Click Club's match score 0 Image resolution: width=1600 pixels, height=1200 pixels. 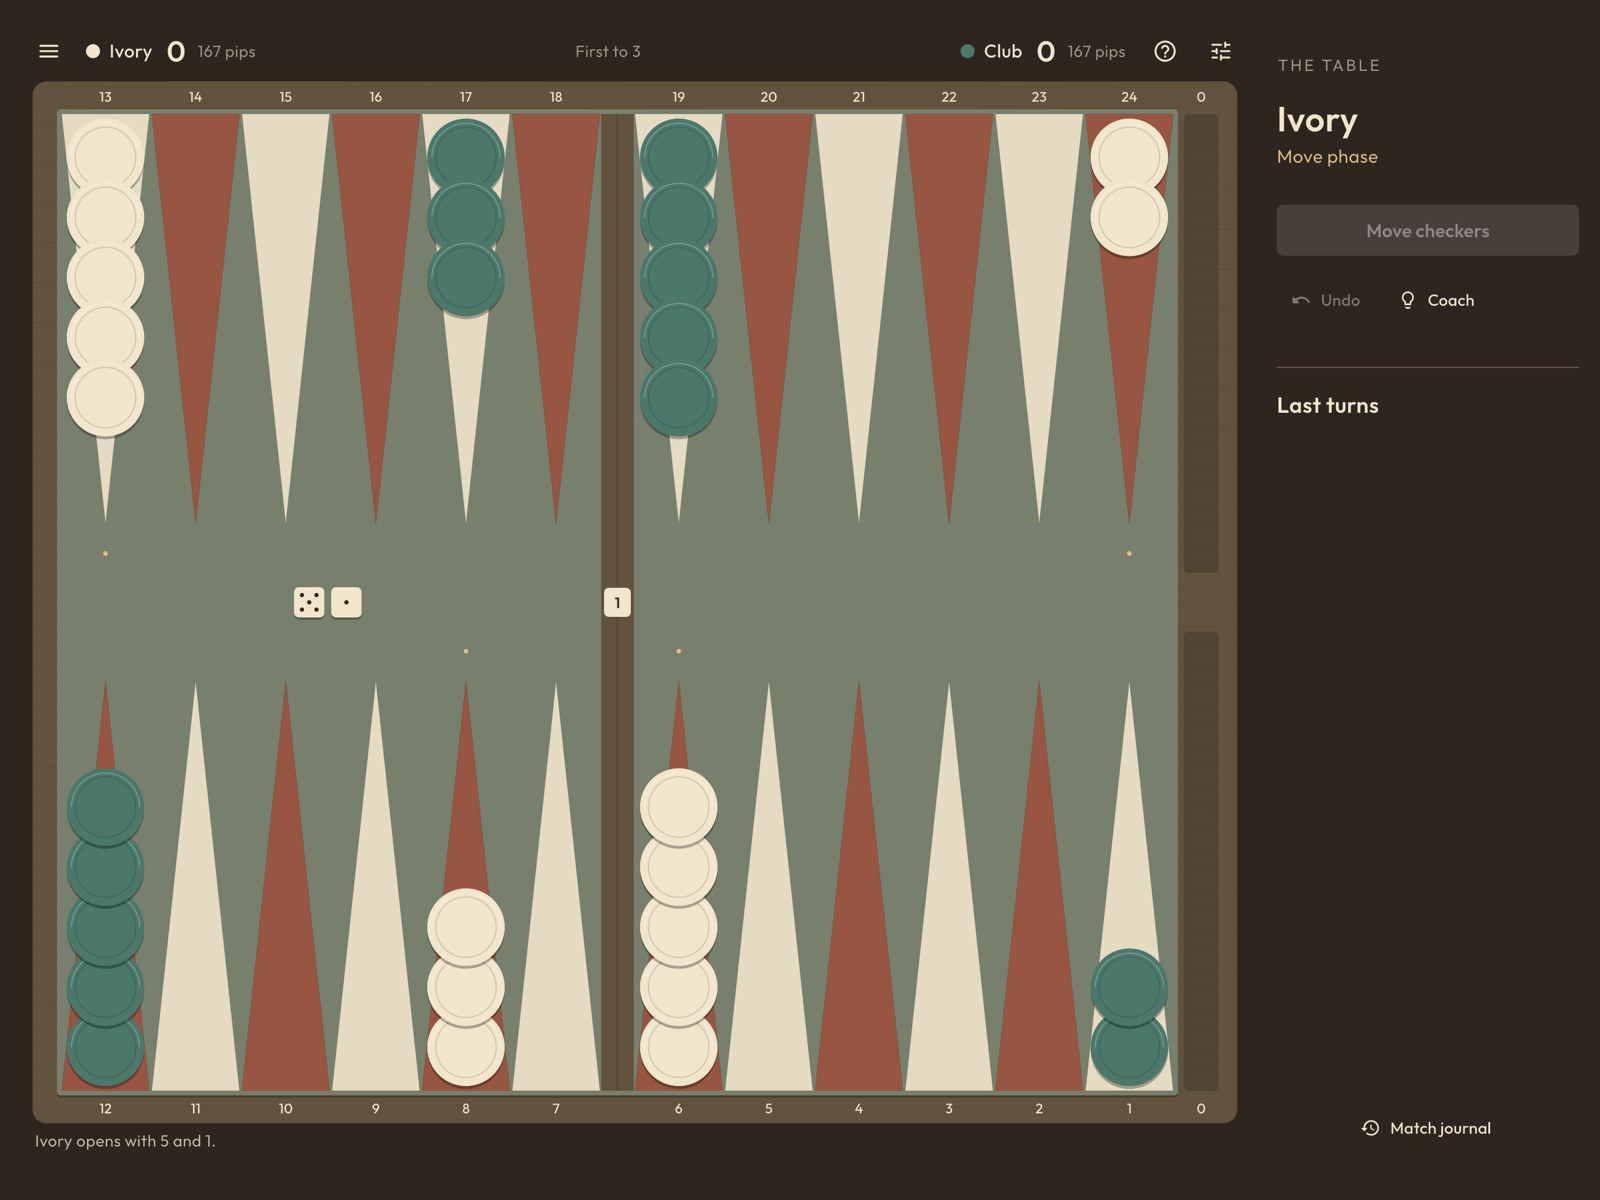click(x=1045, y=51)
